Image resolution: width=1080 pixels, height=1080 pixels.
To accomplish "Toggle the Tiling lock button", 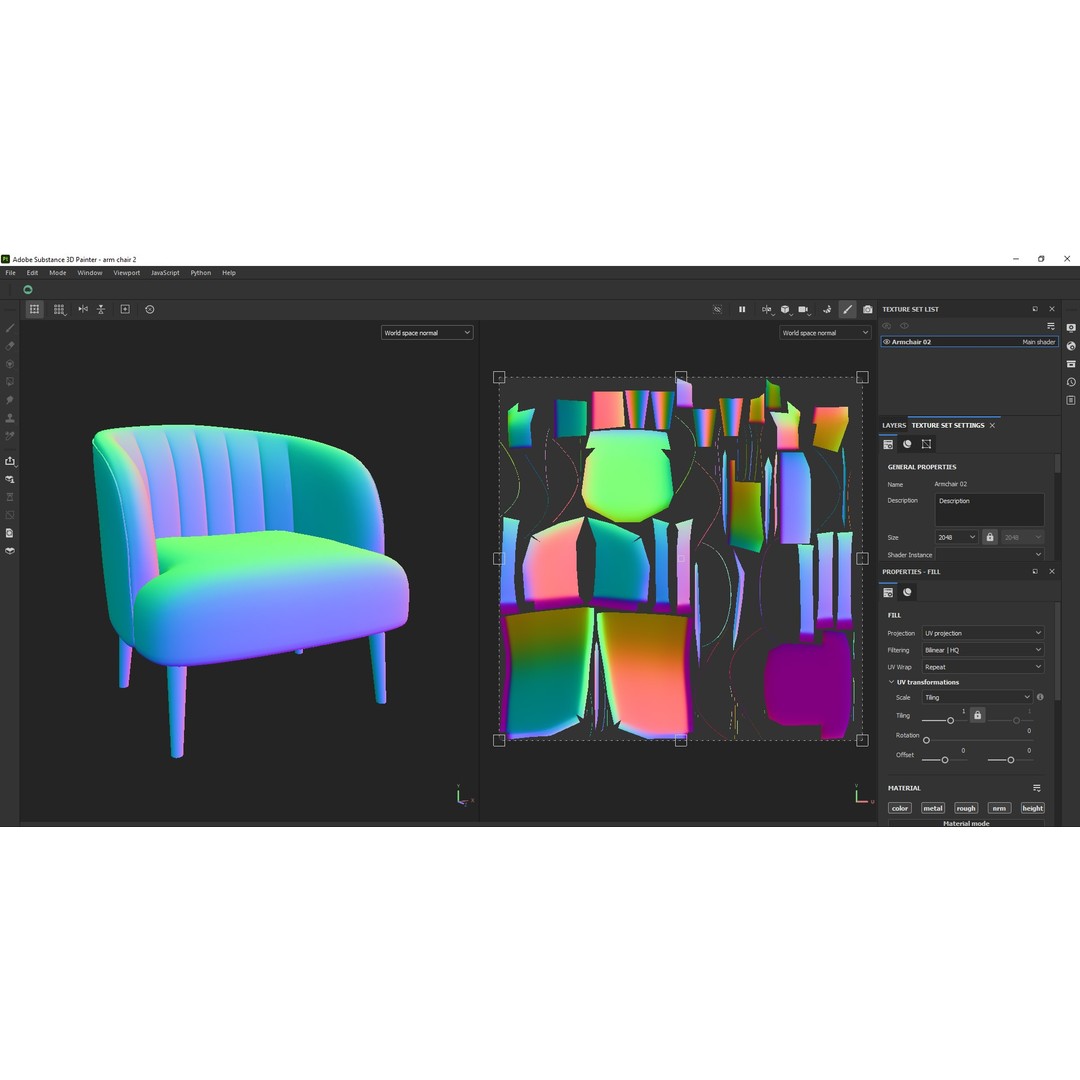I will [x=977, y=715].
